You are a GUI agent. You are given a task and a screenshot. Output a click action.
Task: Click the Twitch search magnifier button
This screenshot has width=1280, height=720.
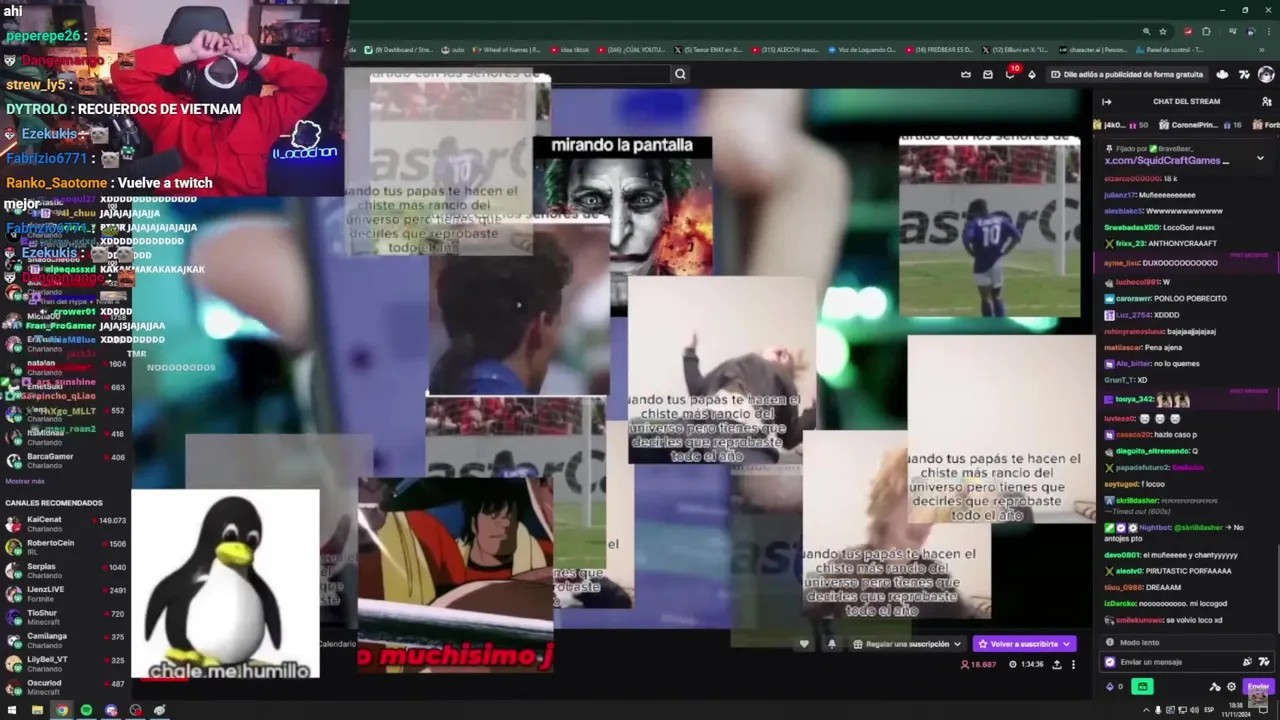coord(680,74)
